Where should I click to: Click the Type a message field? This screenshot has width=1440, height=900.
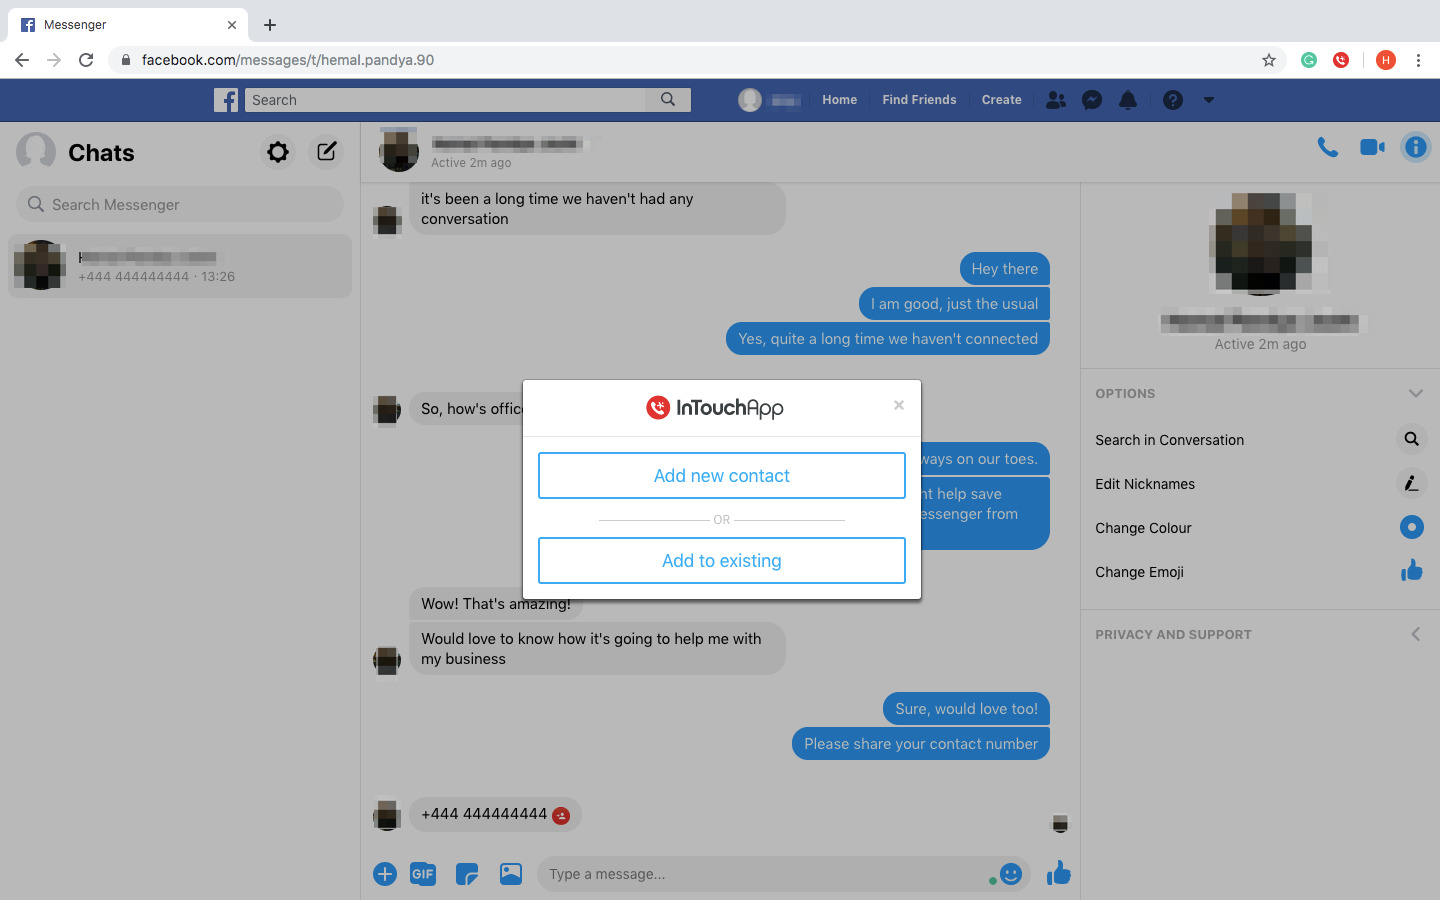tap(765, 874)
